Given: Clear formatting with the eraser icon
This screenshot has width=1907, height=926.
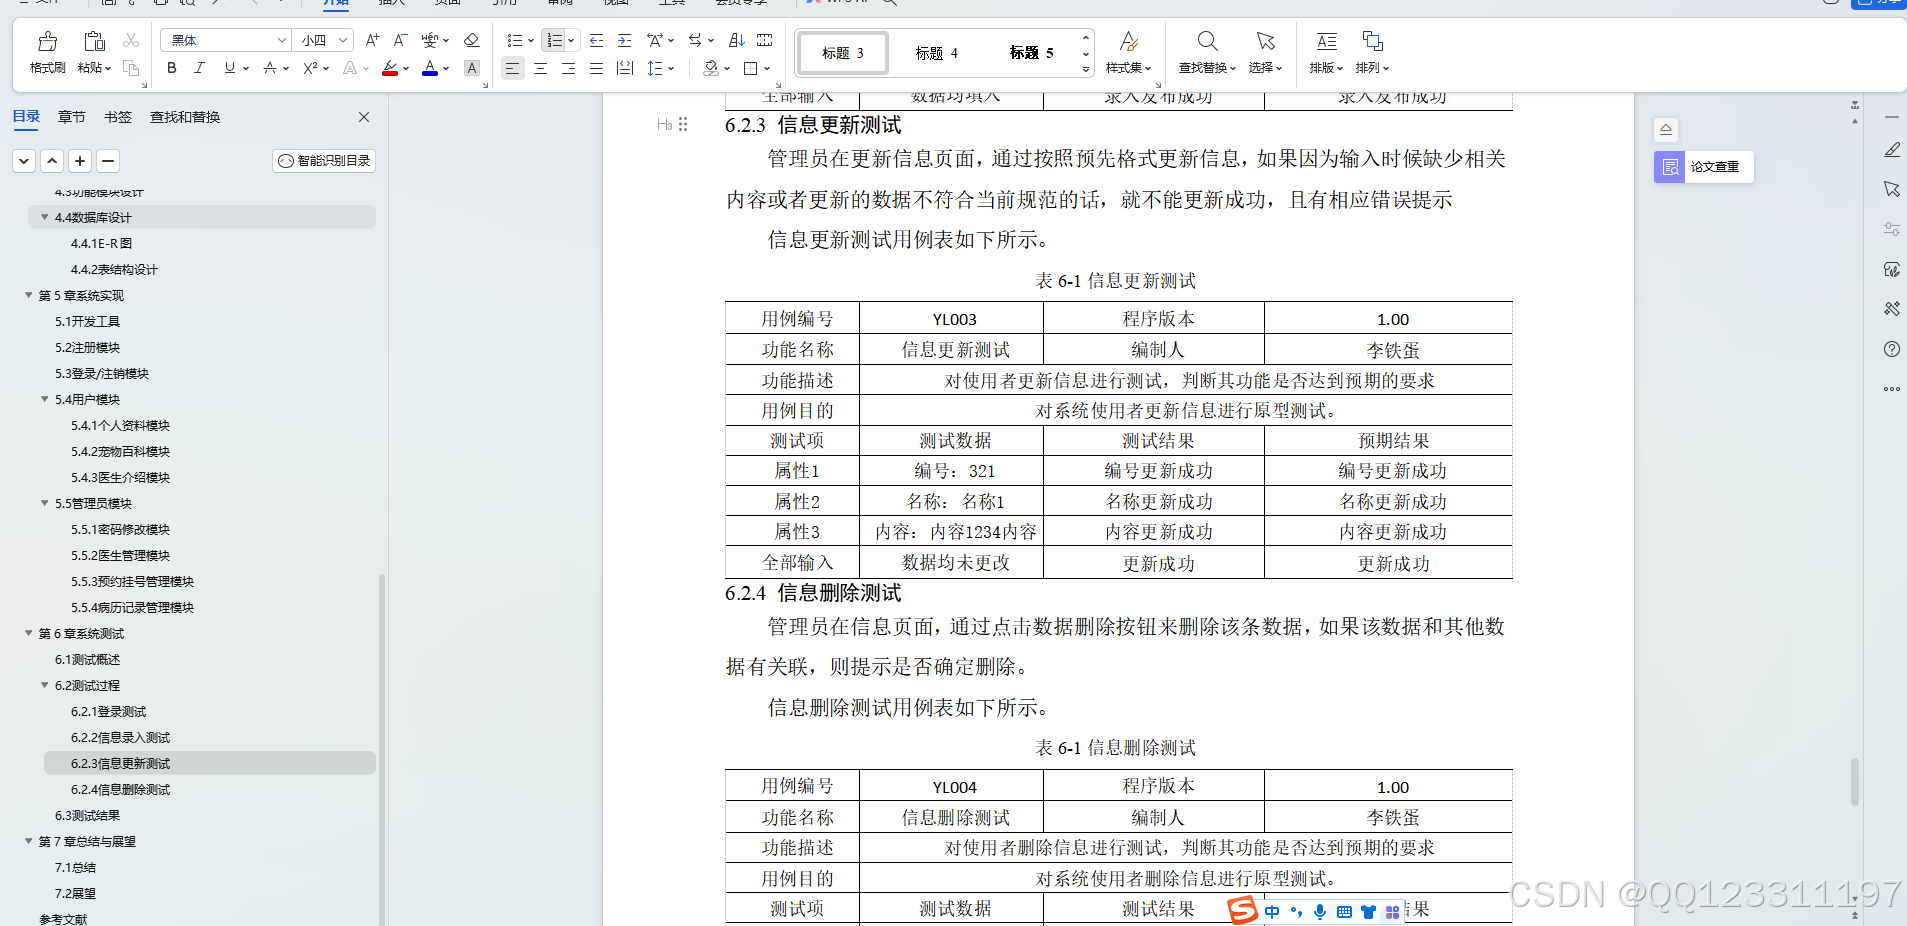Looking at the screenshot, I should tap(472, 40).
